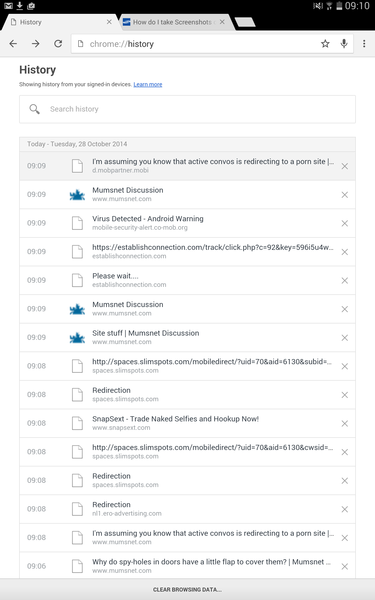Delete the slimspots entry ending with subid=
This screenshot has width=375, height=600.
click(345, 366)
